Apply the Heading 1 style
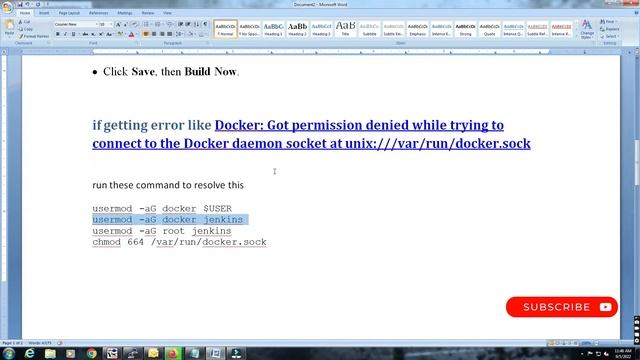This screenshot has width=640, height=360. [273, 29]
